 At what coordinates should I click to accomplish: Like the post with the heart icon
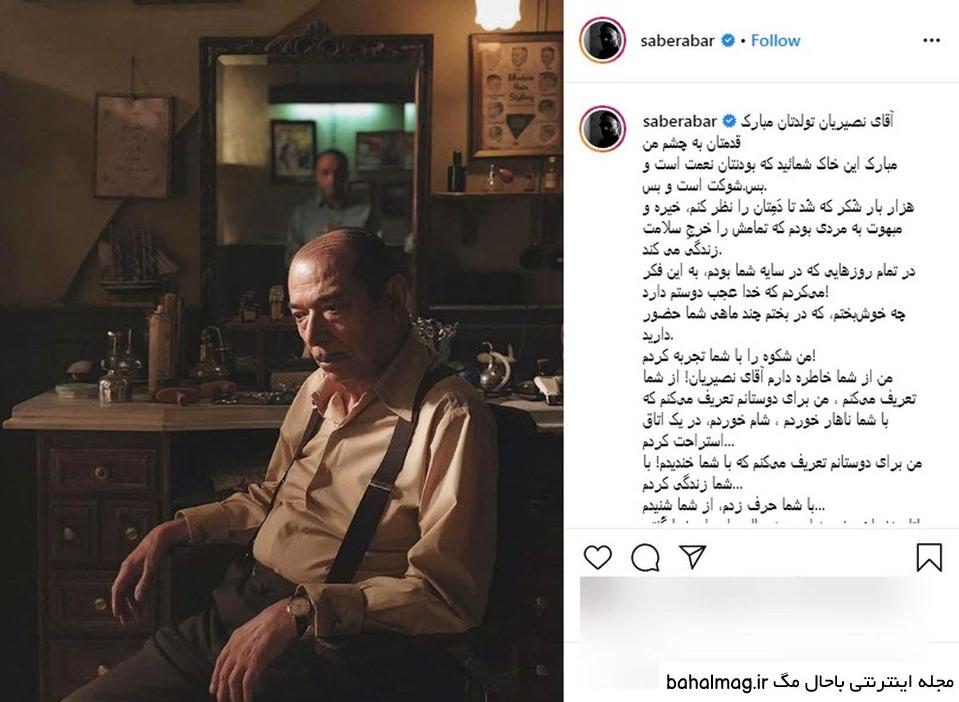(x=598, y=557)
